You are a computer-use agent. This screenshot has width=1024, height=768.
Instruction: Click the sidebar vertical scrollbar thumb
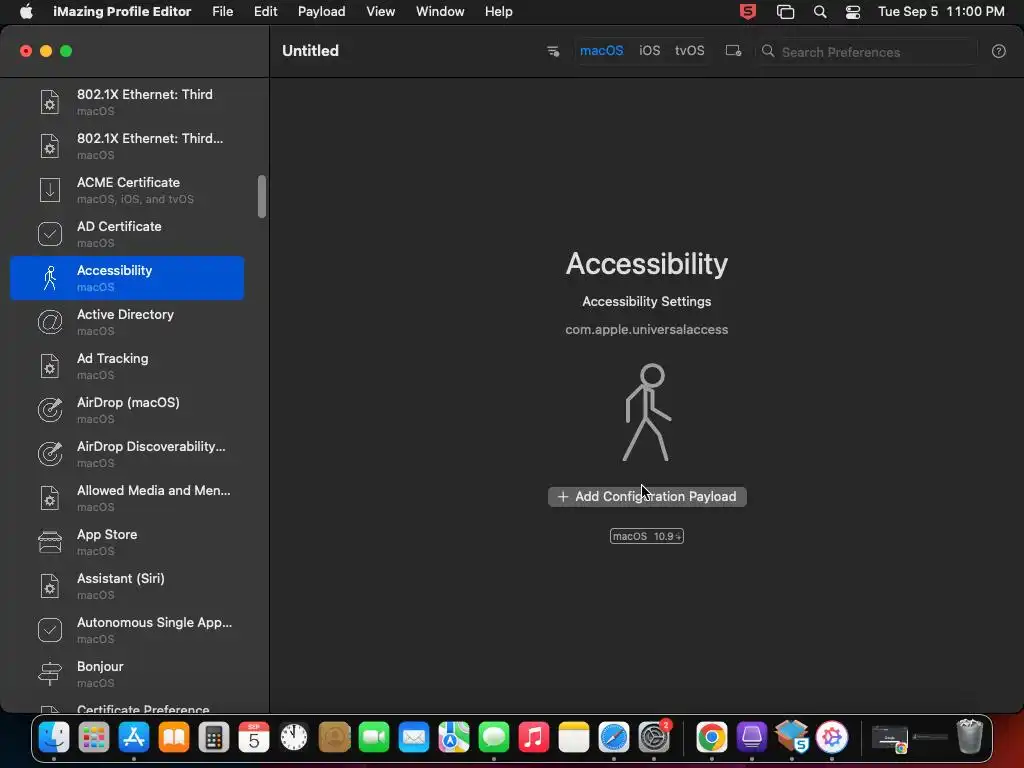262,196
